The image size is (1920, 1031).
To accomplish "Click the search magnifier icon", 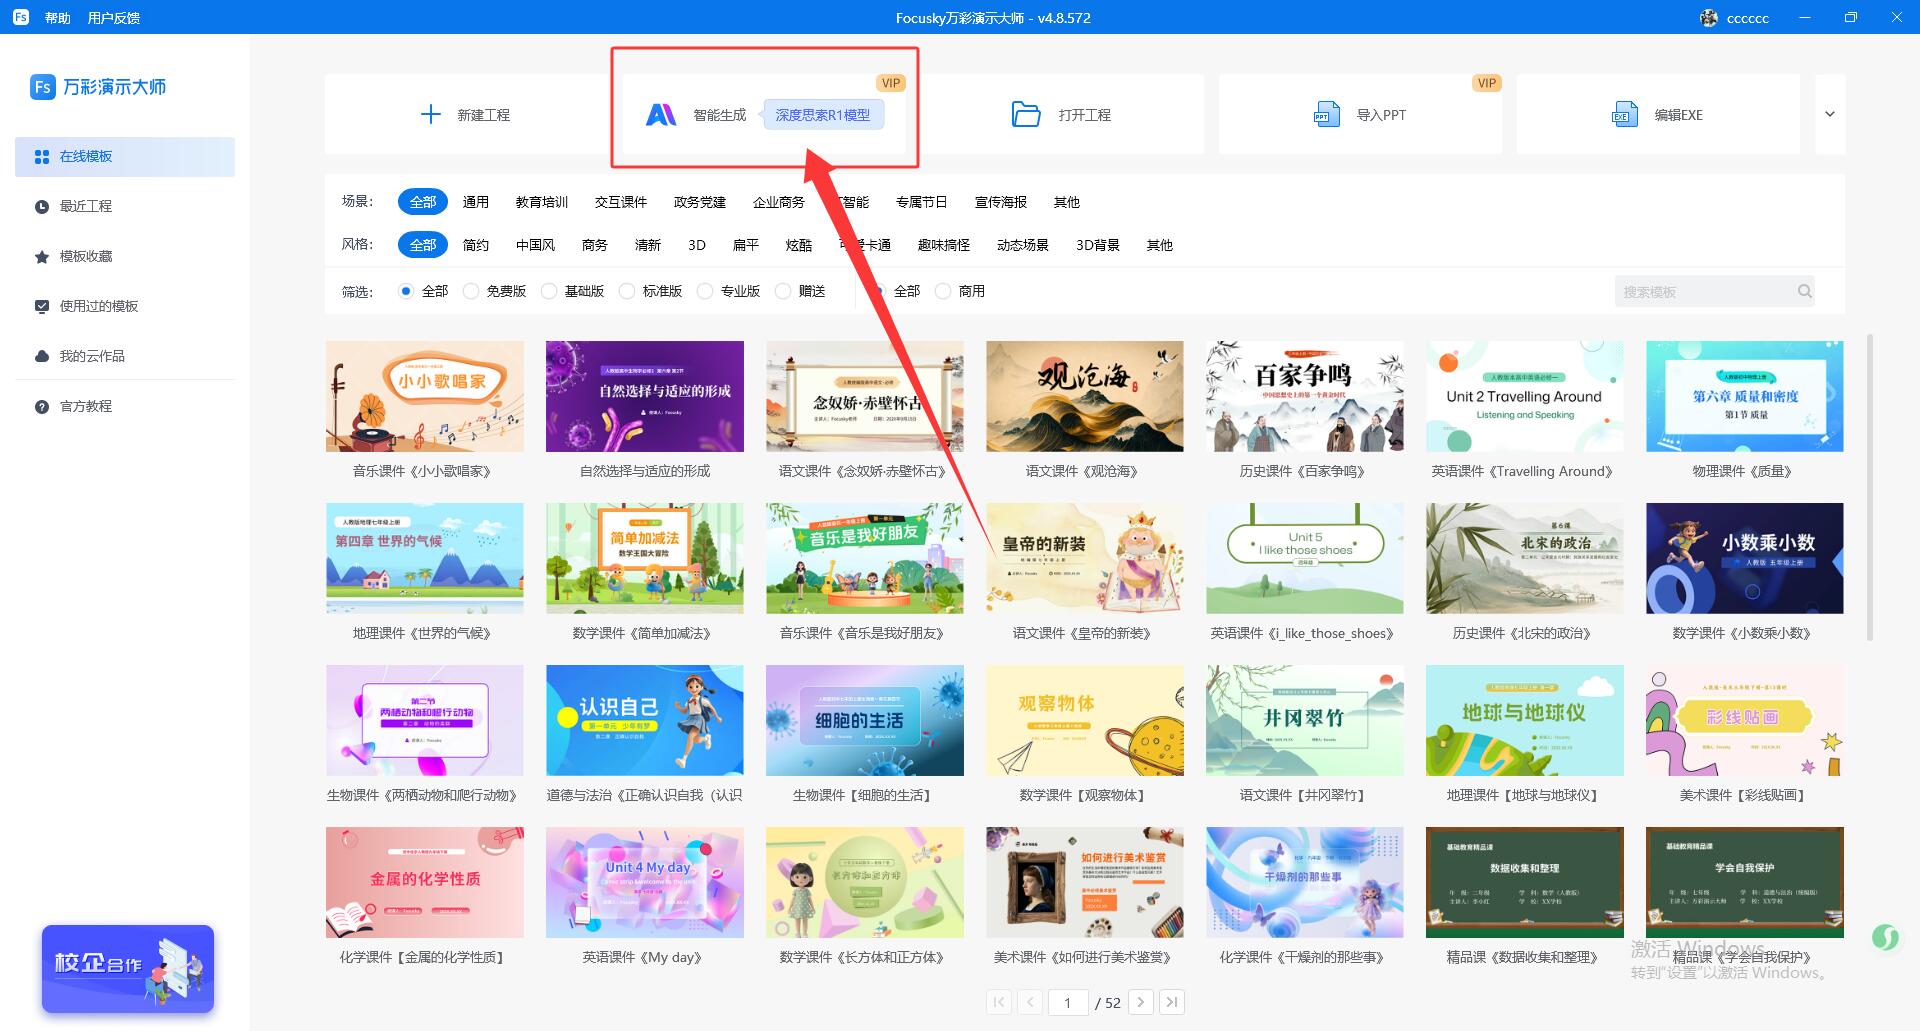I will click(x=1804, y=292).
